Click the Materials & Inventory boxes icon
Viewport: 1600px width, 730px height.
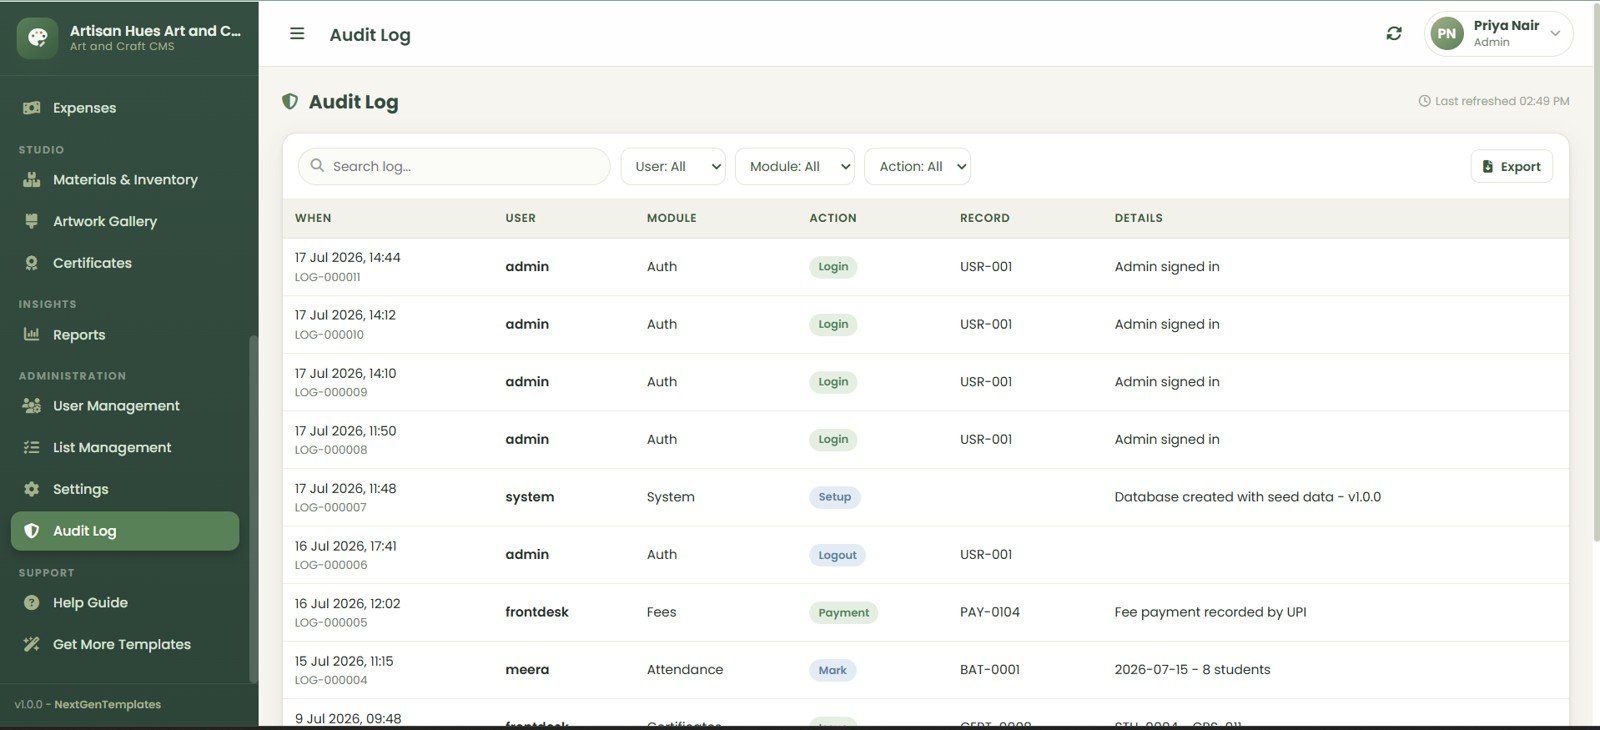(32, 180)
